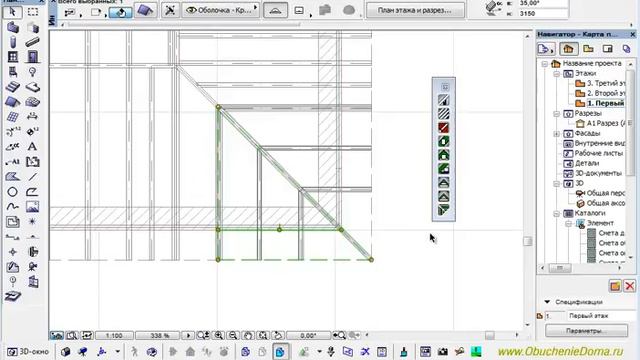Screen dimensions: 640x360
Task: Pick the Door tool
Action: click(33, 57)
